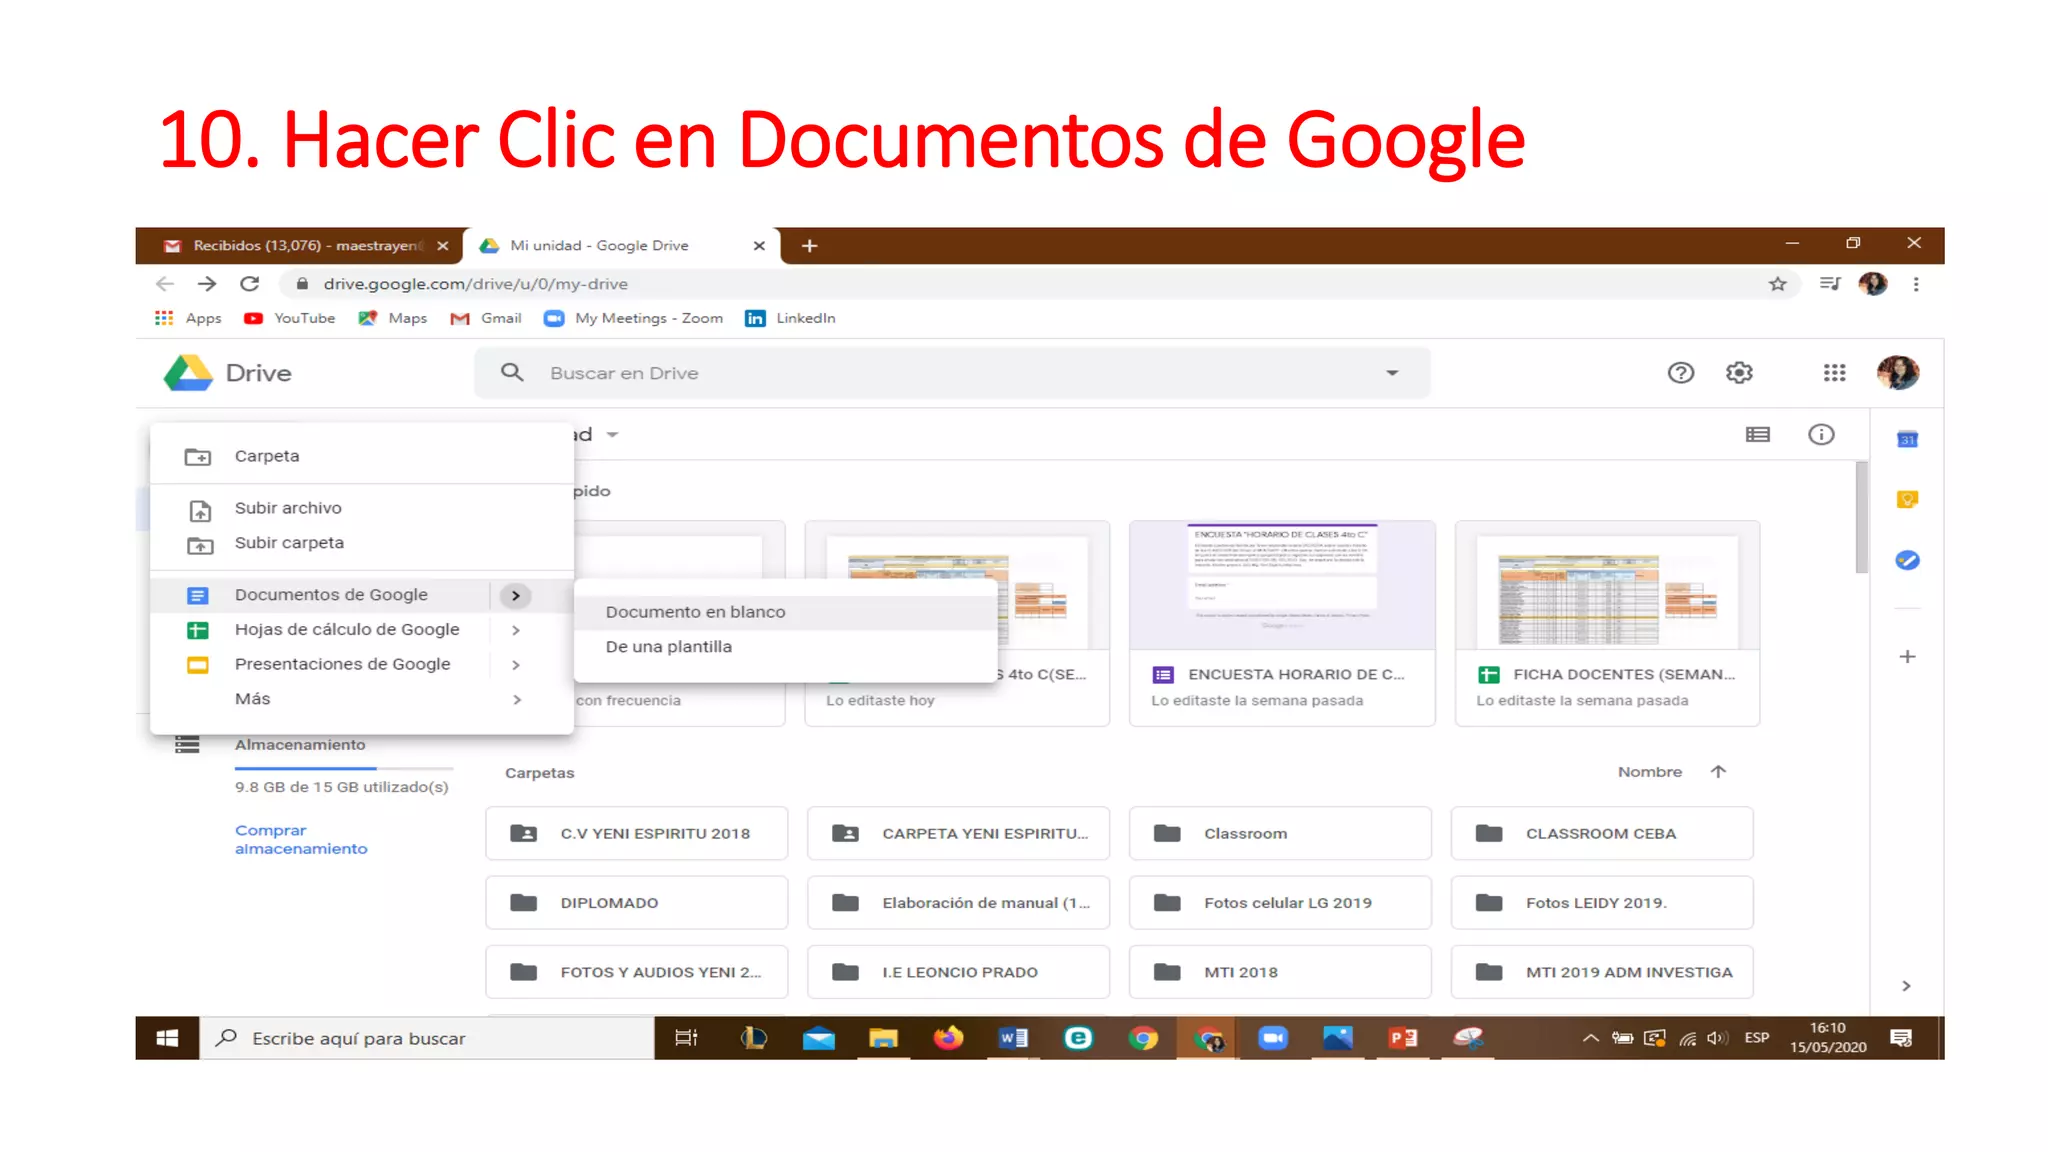Viewport: 2048px width, 1152px height.
Task: Expand Documentos de Google submenu arrow
Action: click(515, 595)
